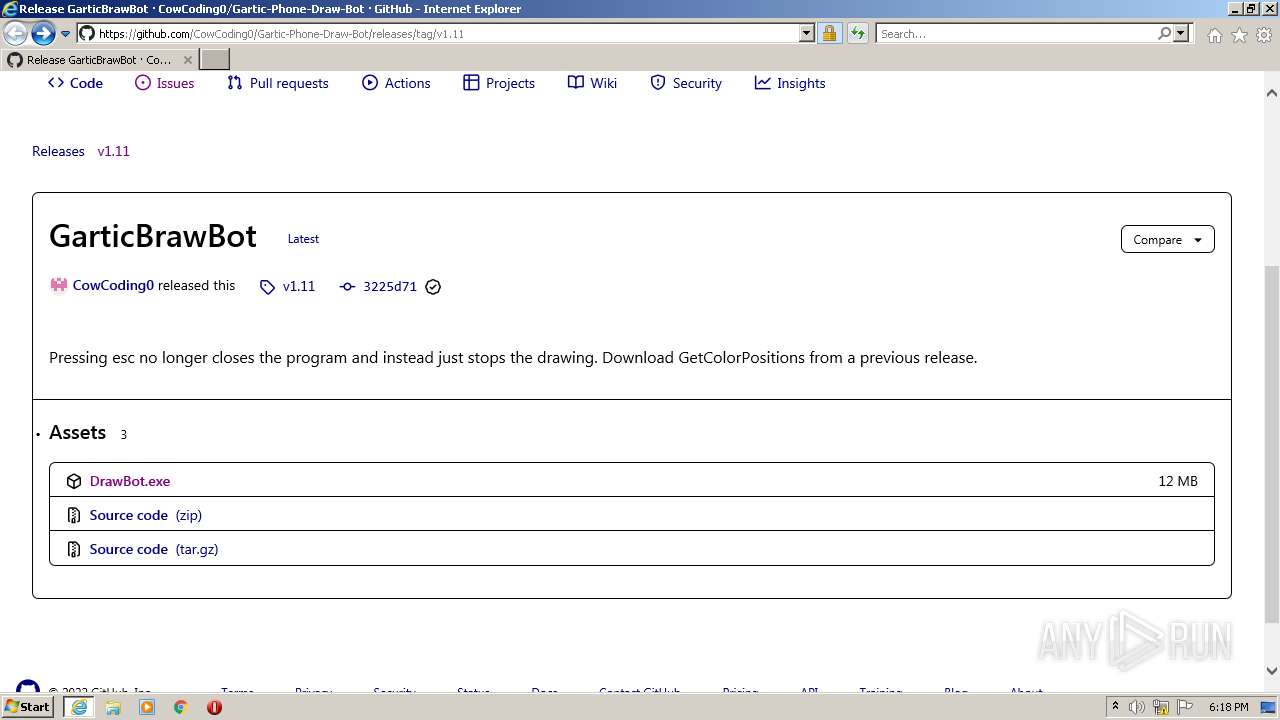Close the Release GarticBrawBot tab
Screen dimensions: 1280x720
pyautogui.click(x=187, y=60)
